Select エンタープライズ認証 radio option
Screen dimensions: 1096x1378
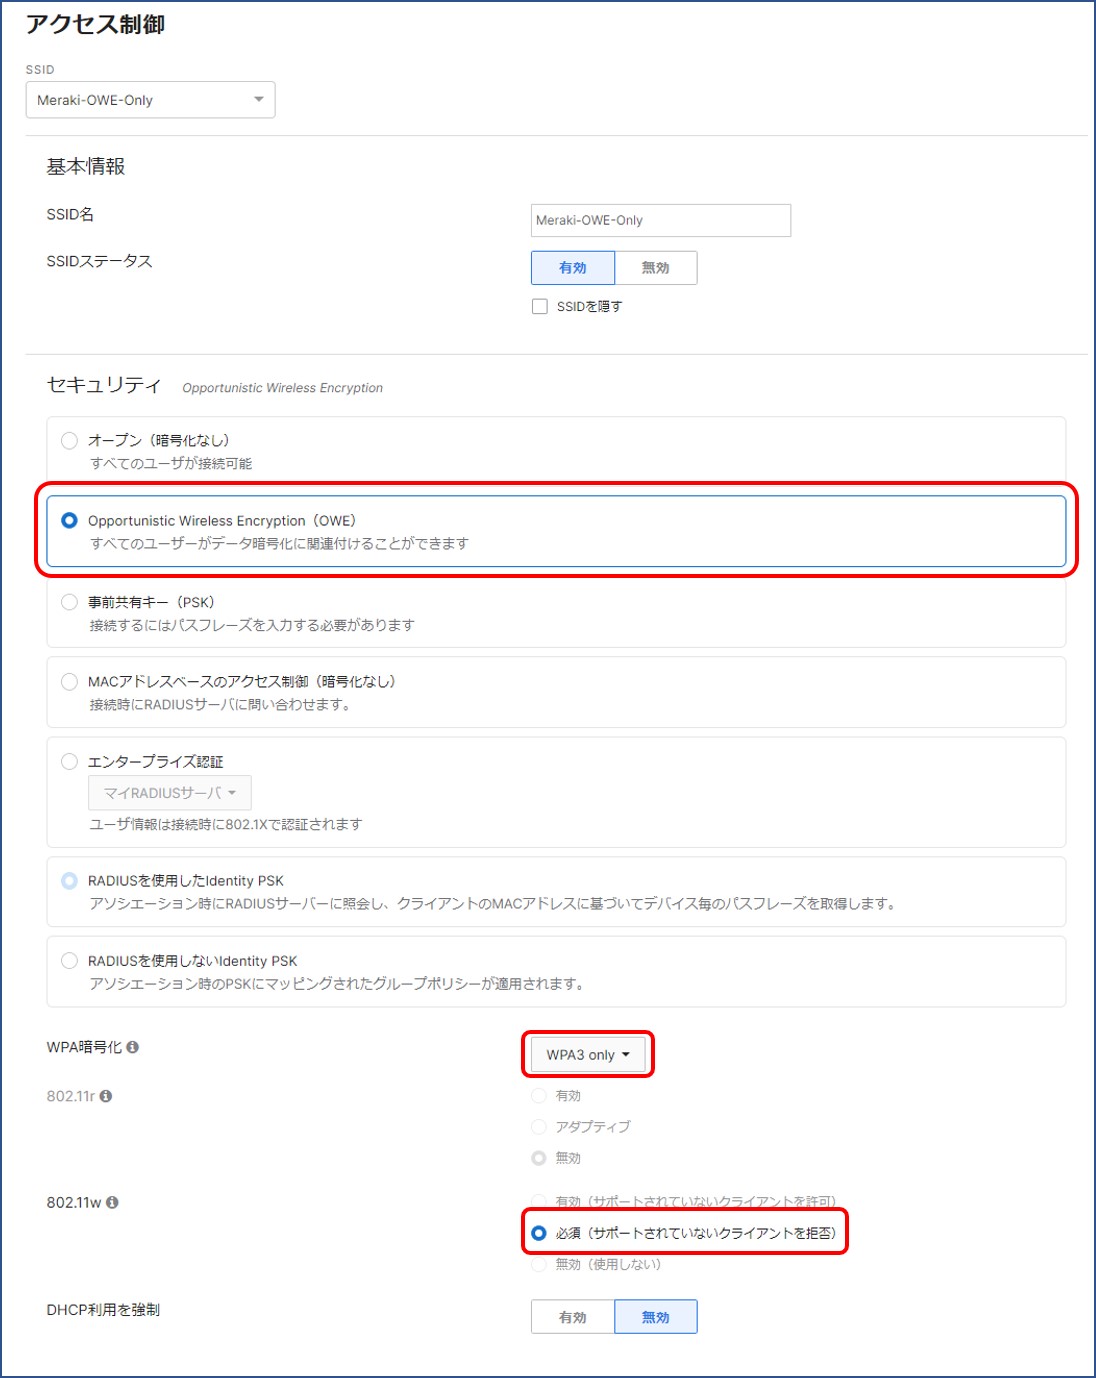point(69,762)
